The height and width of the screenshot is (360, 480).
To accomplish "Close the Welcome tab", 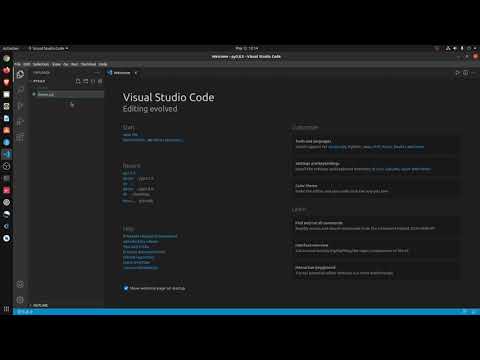I will [x=136, y=73].
